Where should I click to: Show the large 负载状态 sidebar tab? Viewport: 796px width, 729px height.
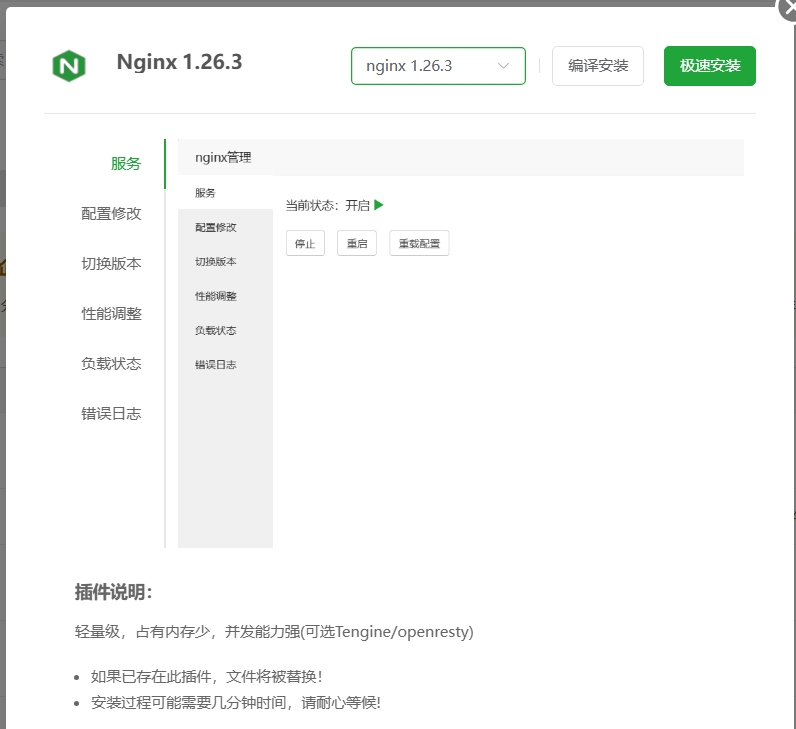click(x=111, y=364)
